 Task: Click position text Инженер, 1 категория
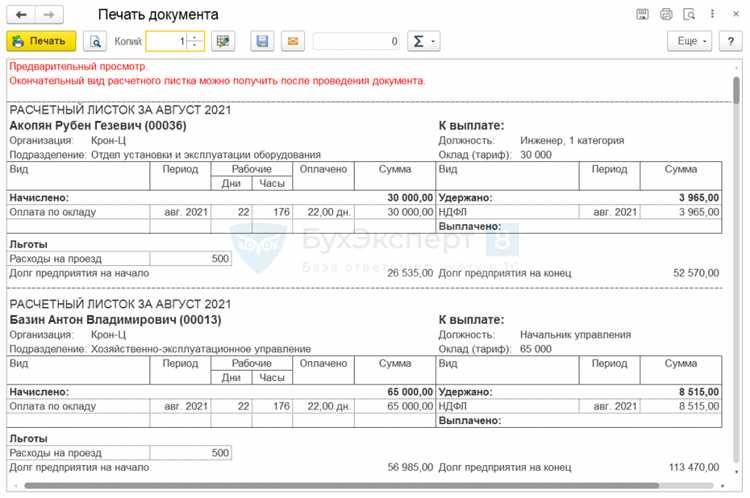click(572, 141)
